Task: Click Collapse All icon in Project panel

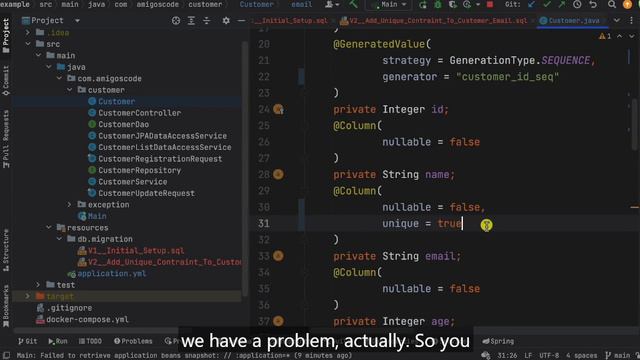Action: click(x=207, y=20)
